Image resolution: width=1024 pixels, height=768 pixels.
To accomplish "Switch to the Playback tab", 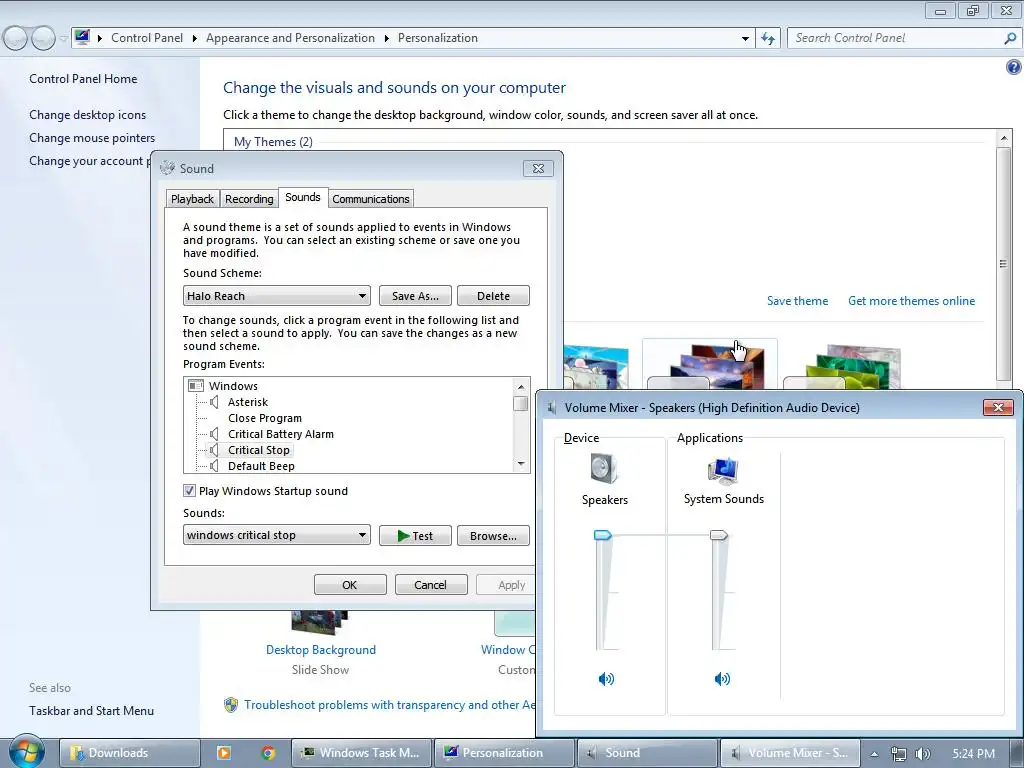I will click(192, 199).
